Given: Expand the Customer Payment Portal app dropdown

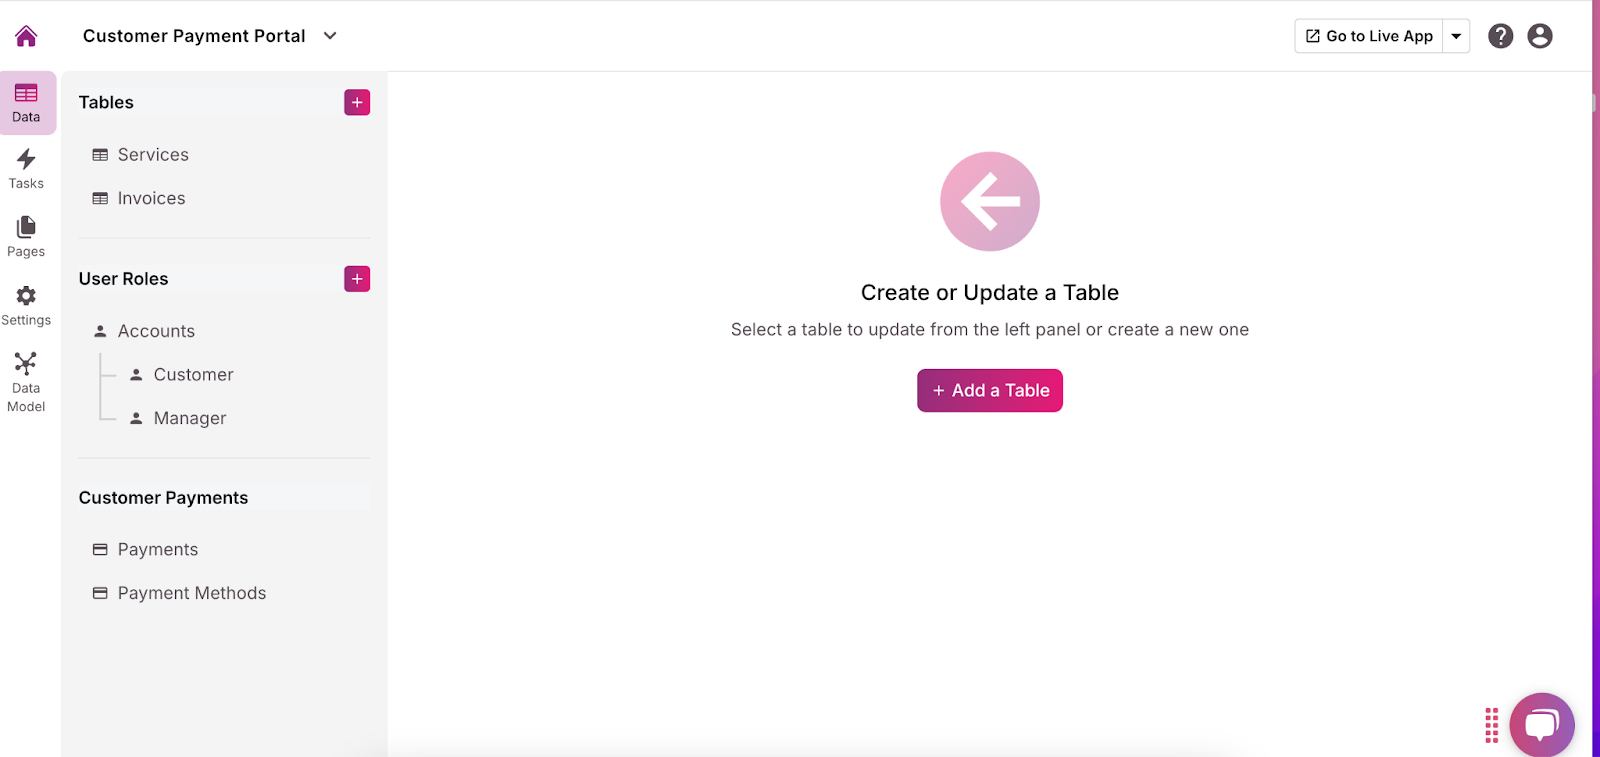Looking at the screenshot, I should click(330, 36).
